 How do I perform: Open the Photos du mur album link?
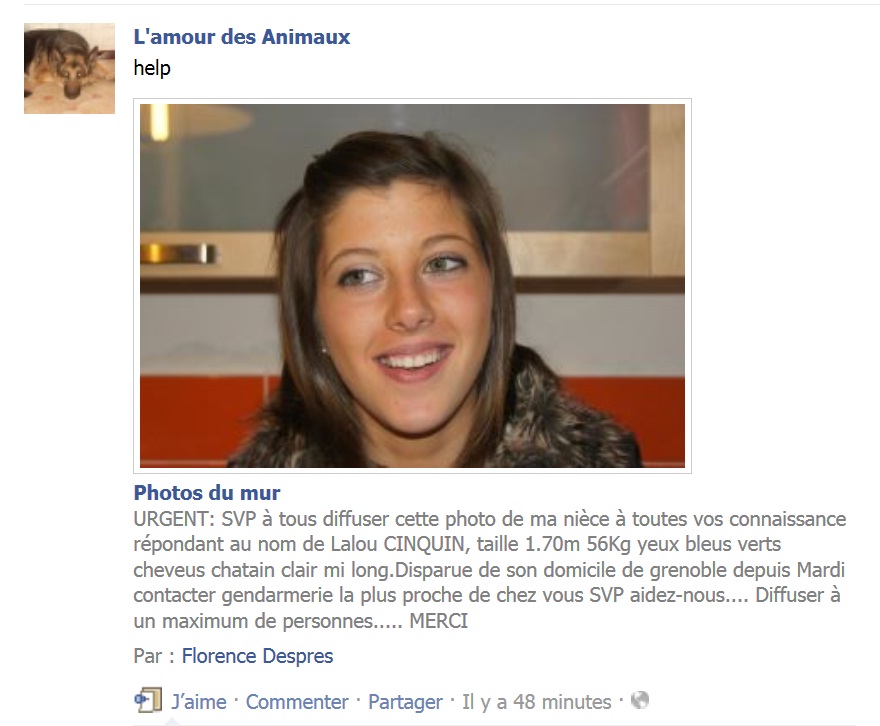click(207, 493)
